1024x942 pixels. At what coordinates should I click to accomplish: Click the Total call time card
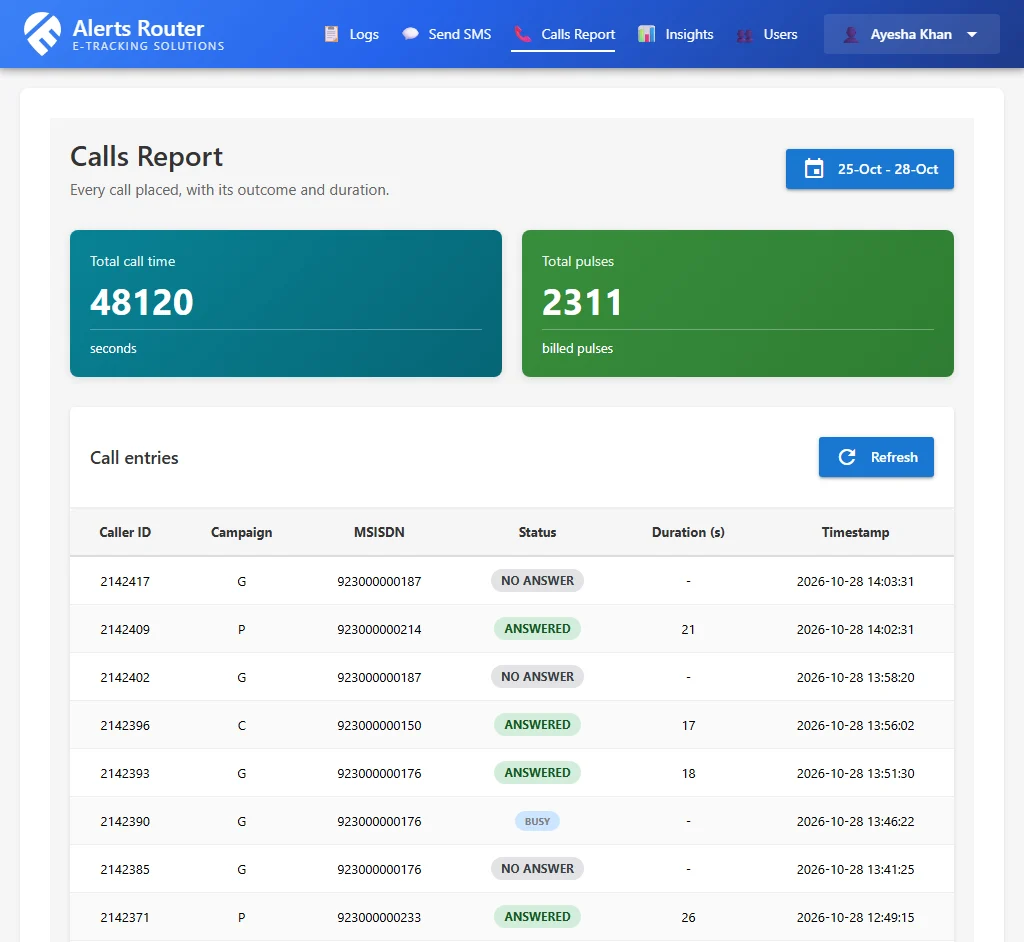pos(286,303)
